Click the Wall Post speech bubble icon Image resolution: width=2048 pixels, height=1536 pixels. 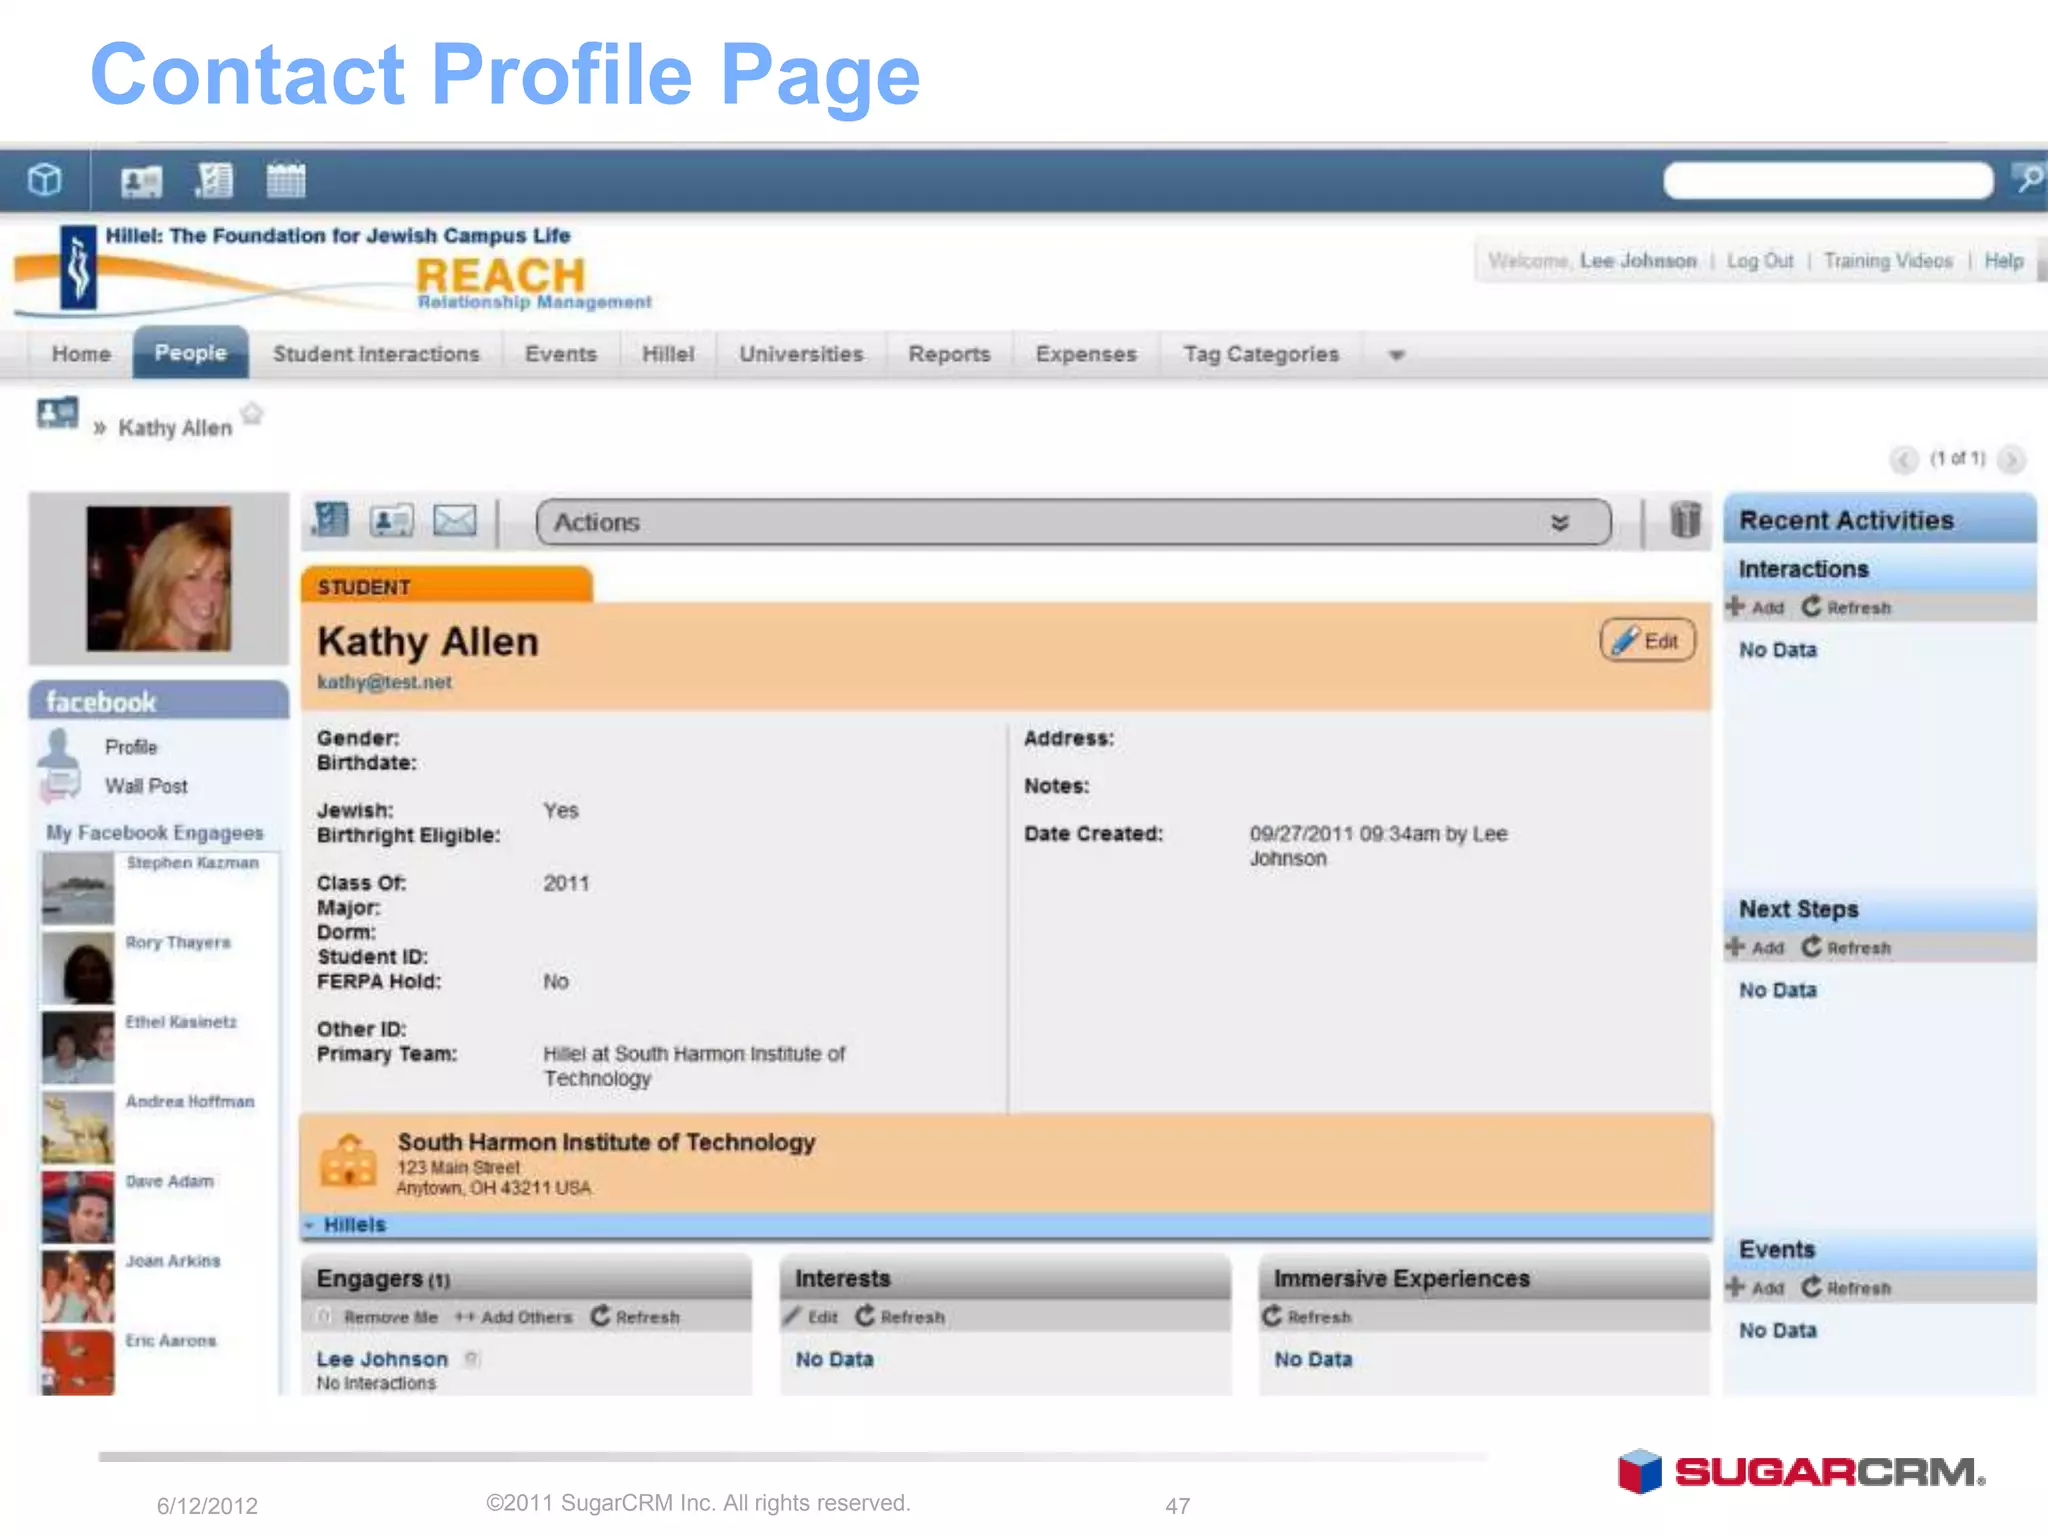59,786
